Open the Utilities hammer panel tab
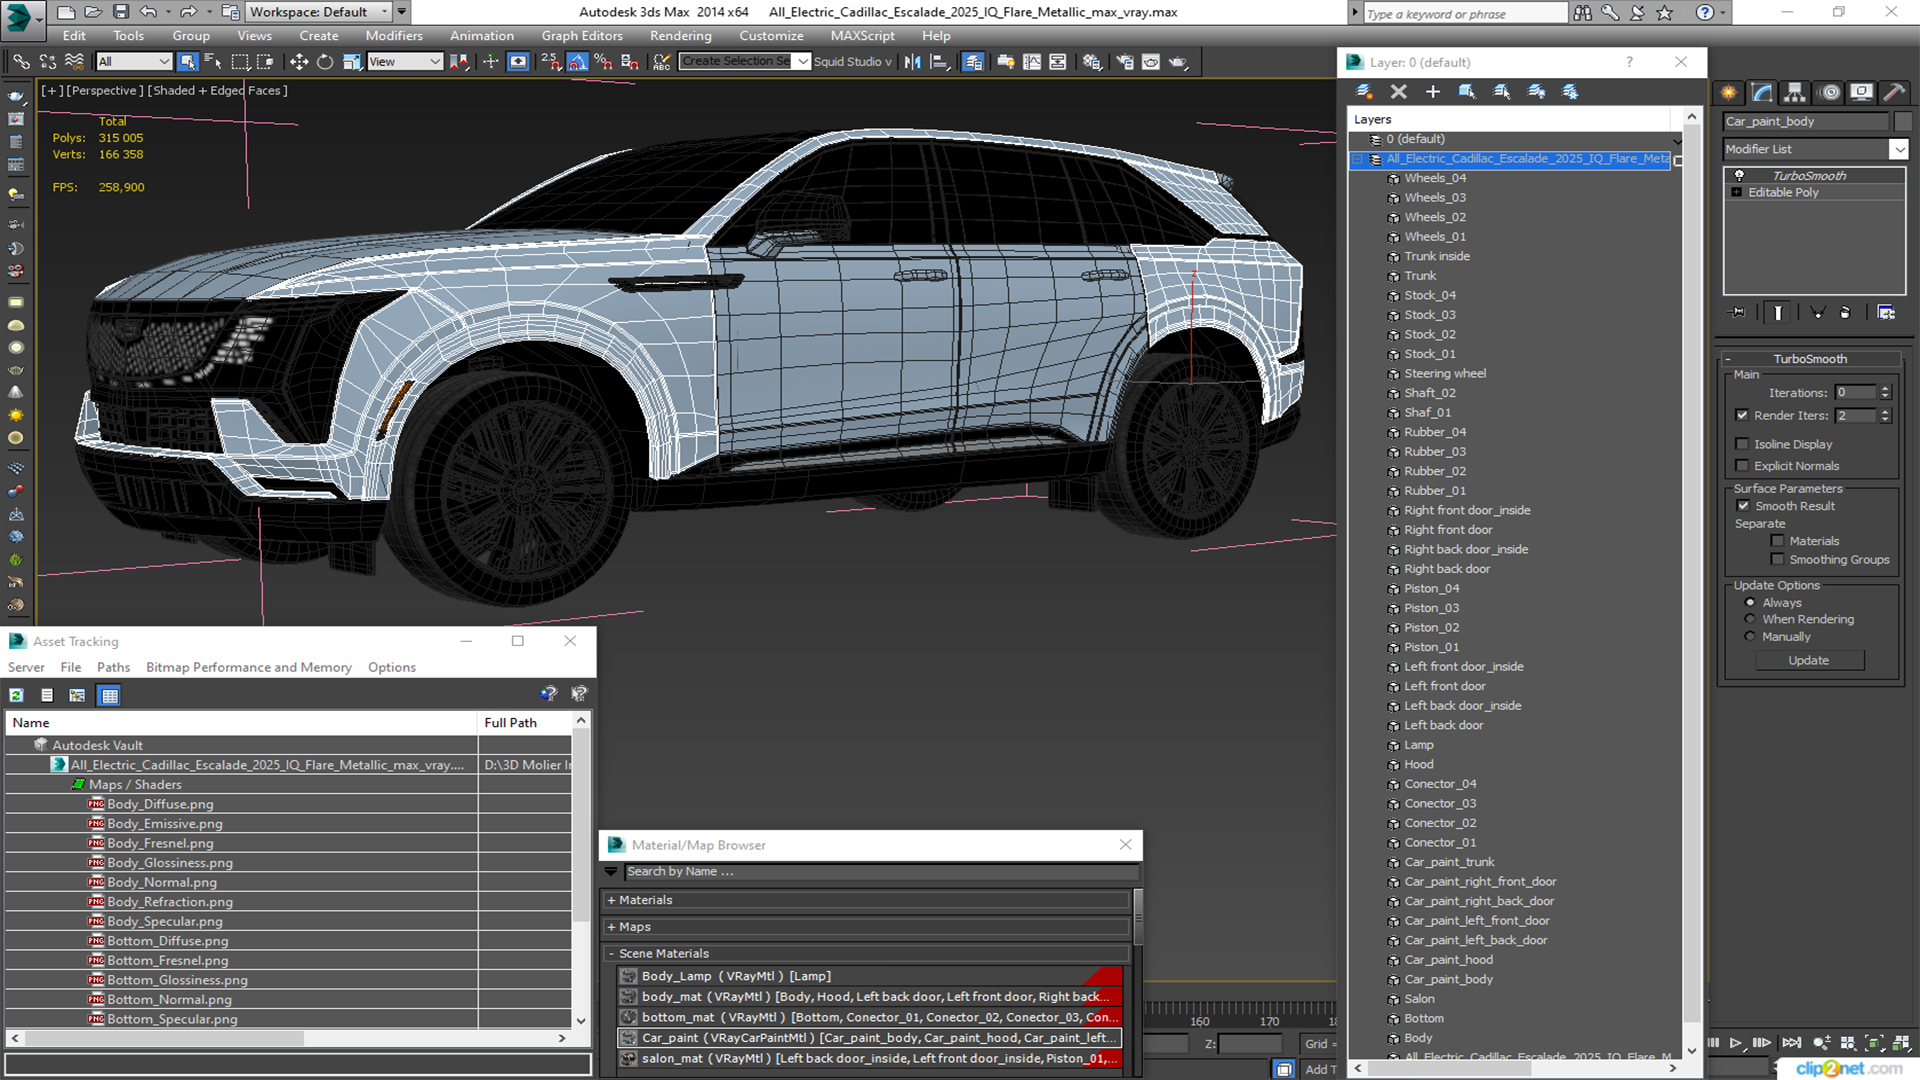This screenshot has width=1920, height=1080. click(1893, 92)
